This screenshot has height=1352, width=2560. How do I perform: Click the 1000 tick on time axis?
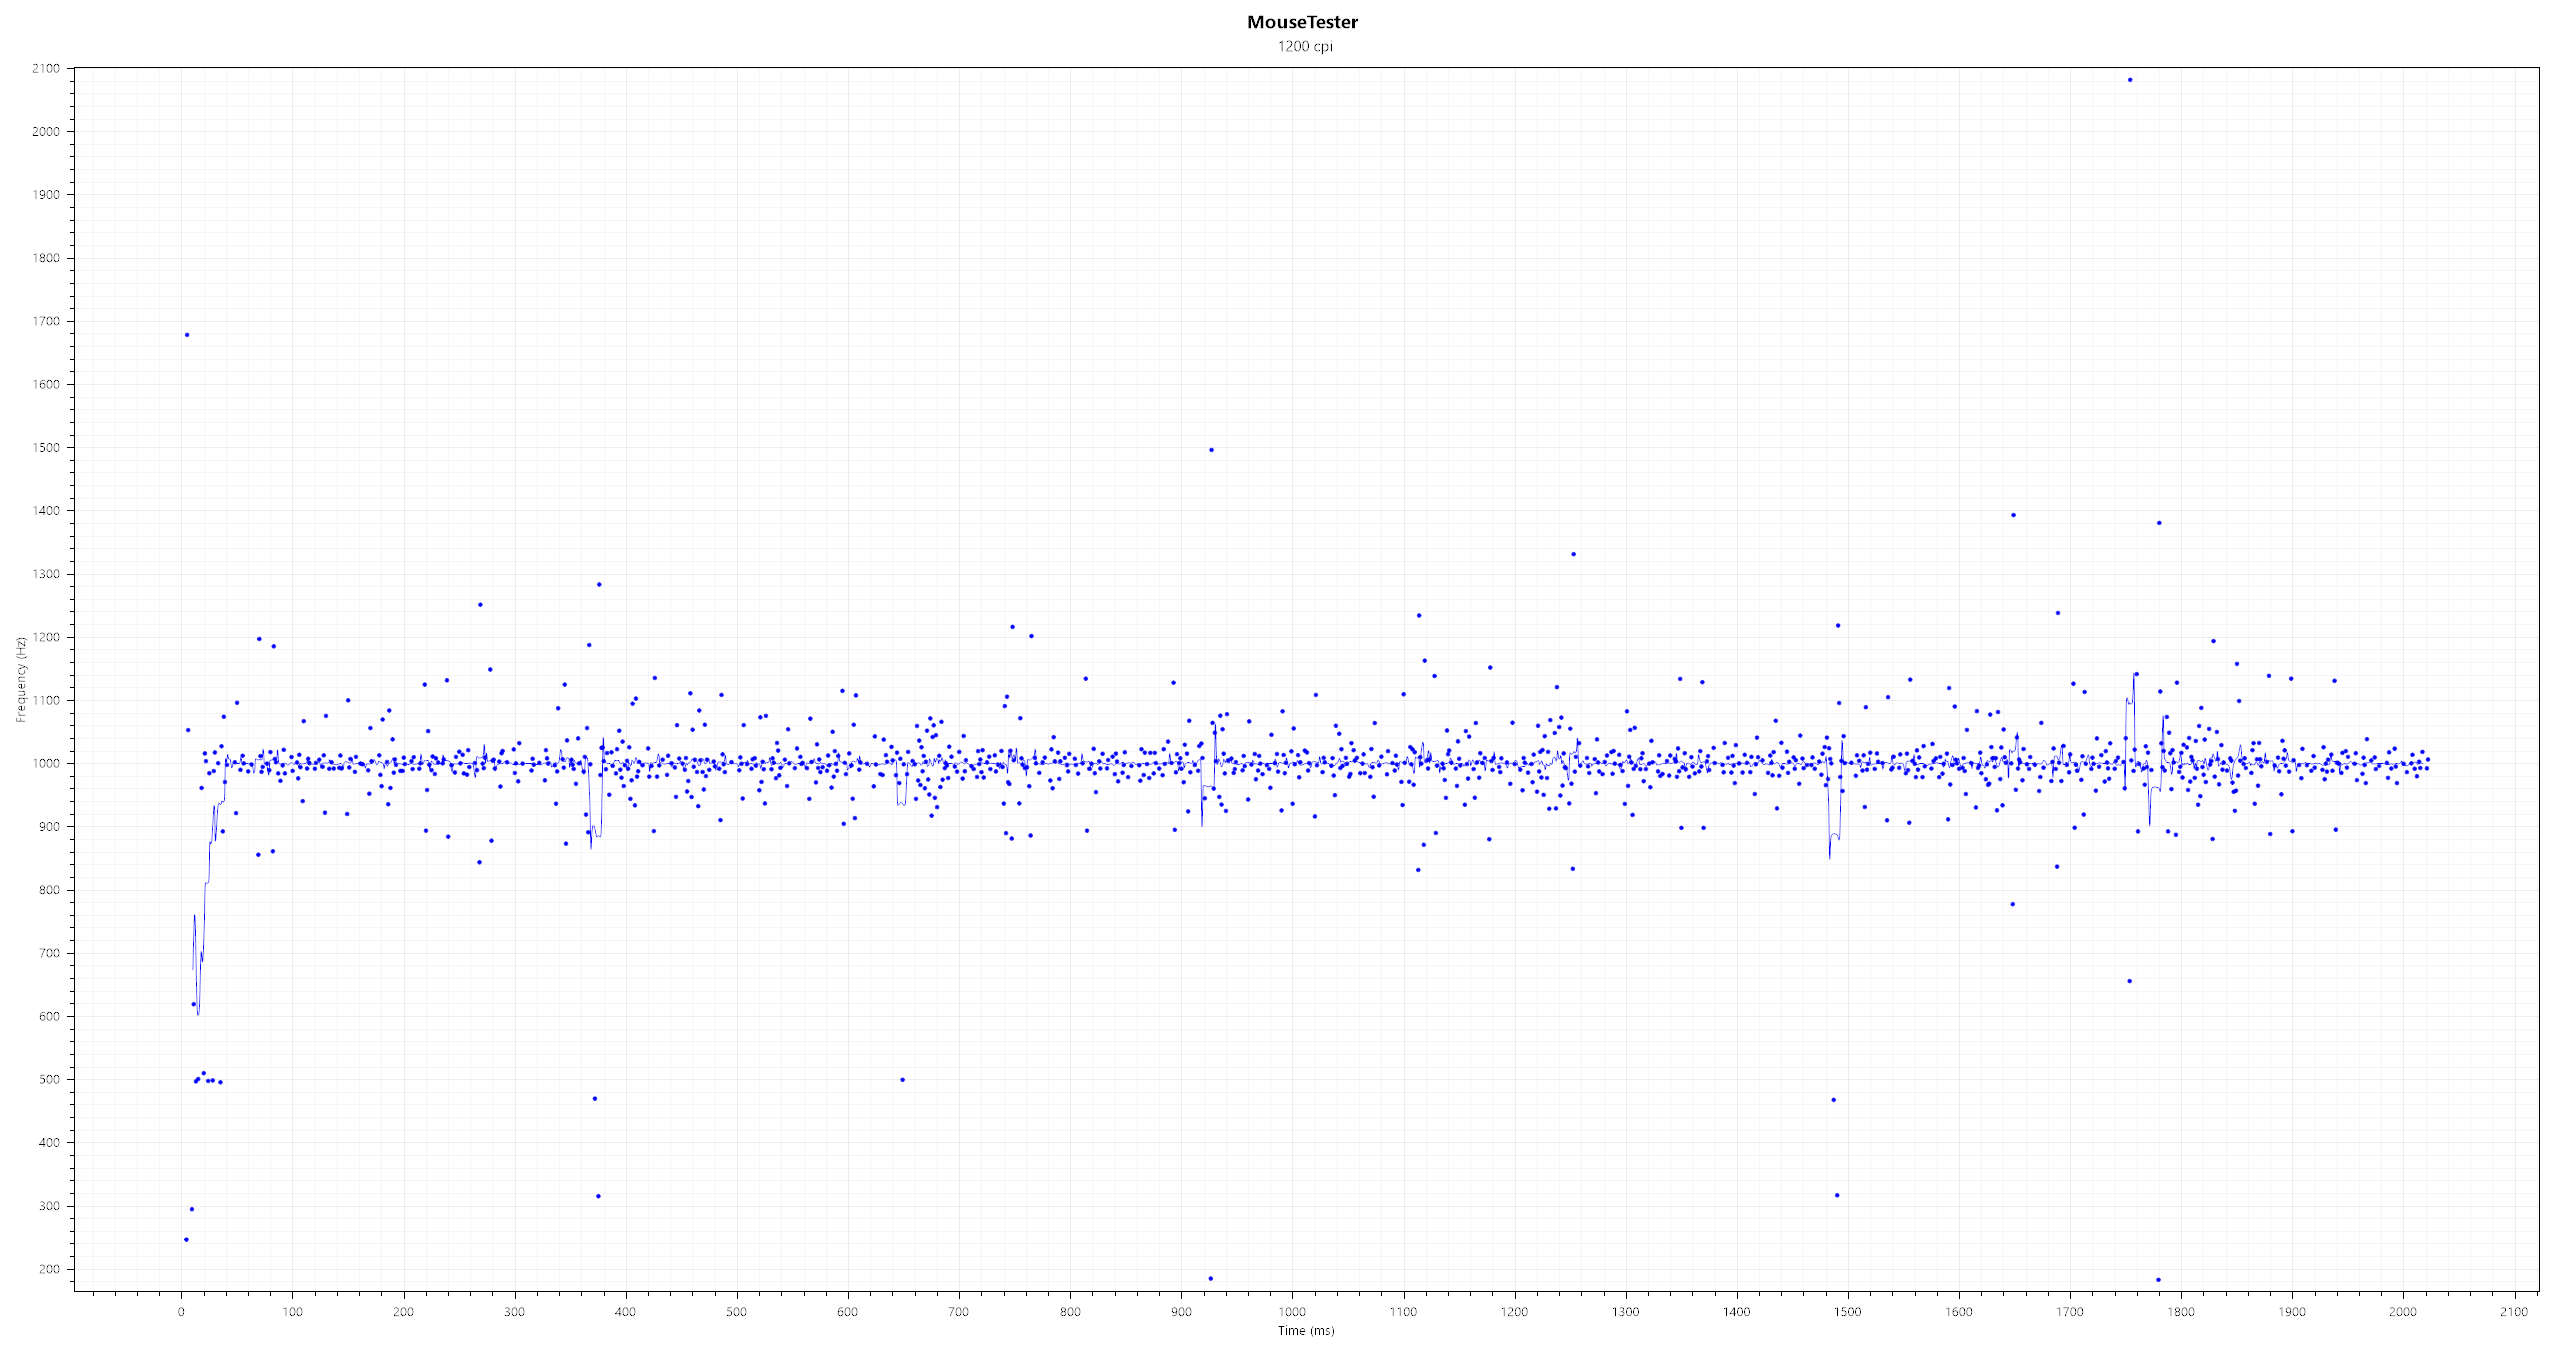(1292, 1312)
